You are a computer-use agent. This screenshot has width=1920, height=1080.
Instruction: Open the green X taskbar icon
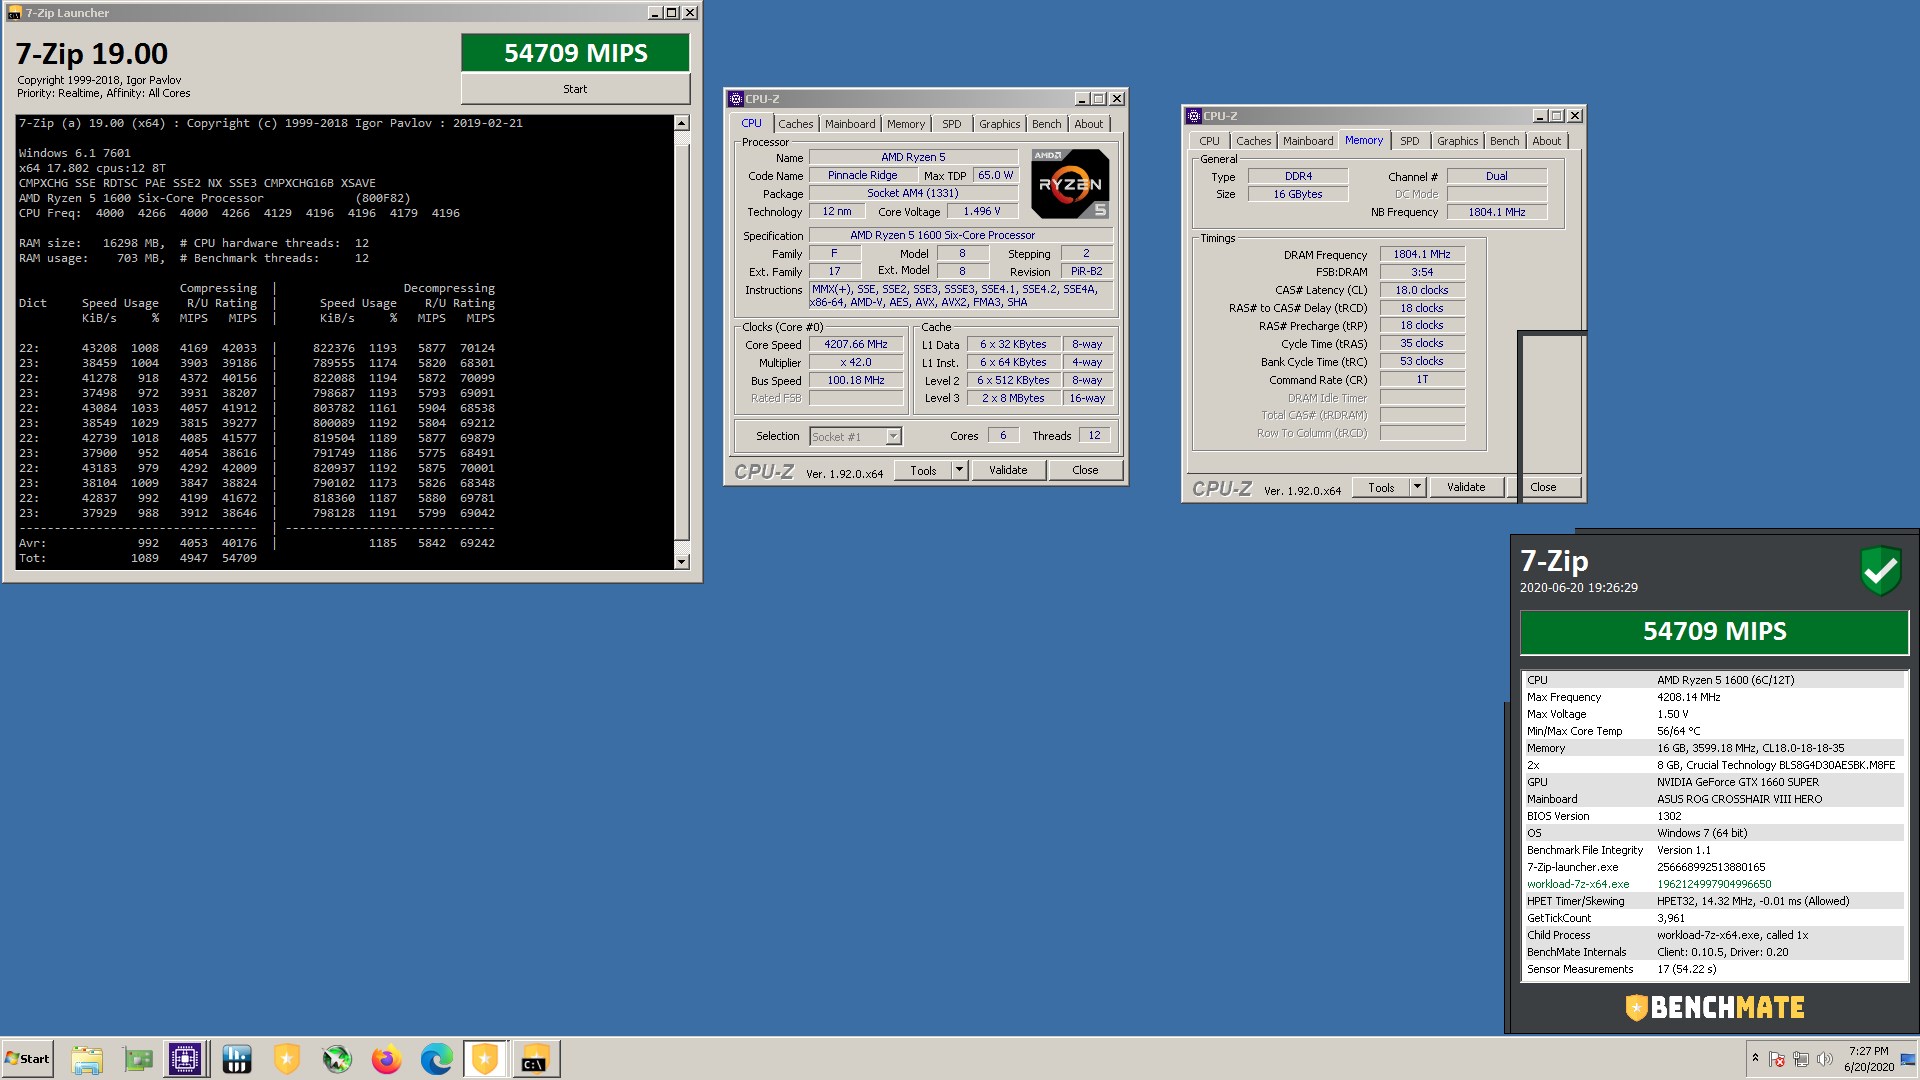[337, 1059]
